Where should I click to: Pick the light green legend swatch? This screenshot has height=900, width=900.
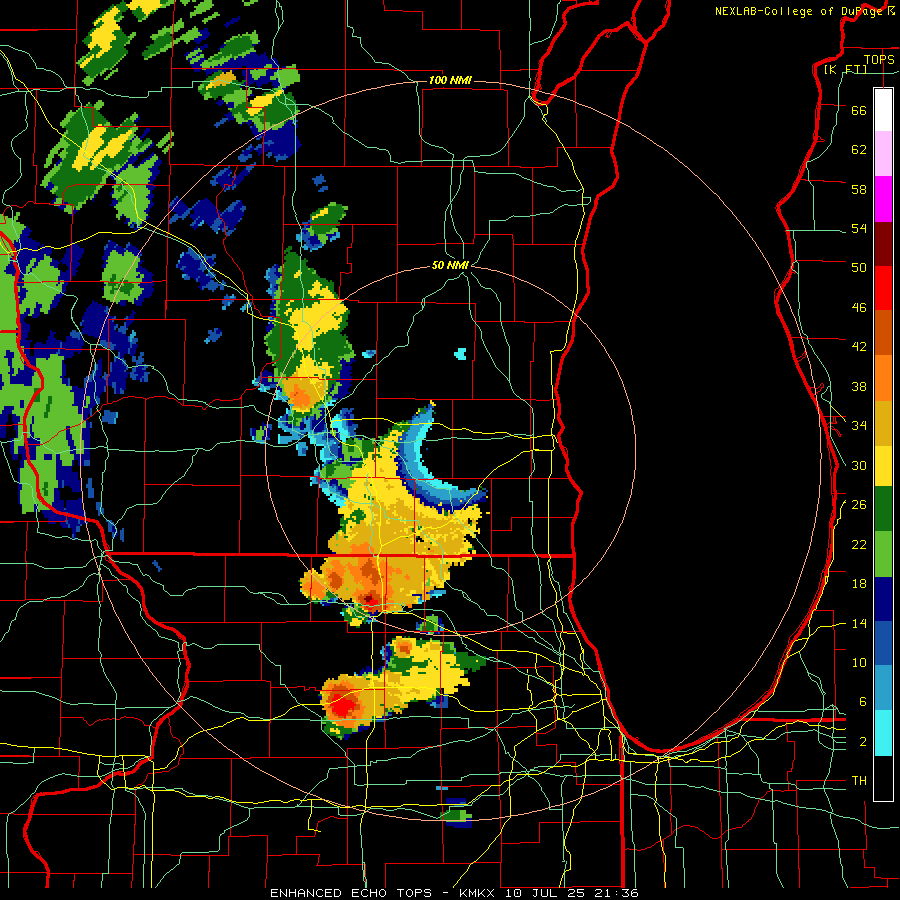883,554
